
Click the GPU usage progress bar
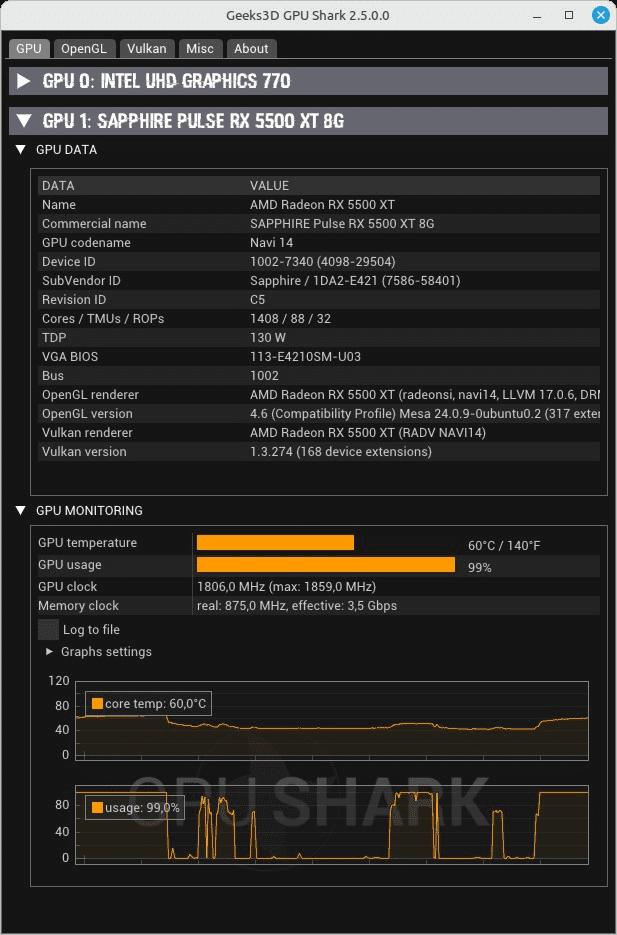(x=325, y=565)
